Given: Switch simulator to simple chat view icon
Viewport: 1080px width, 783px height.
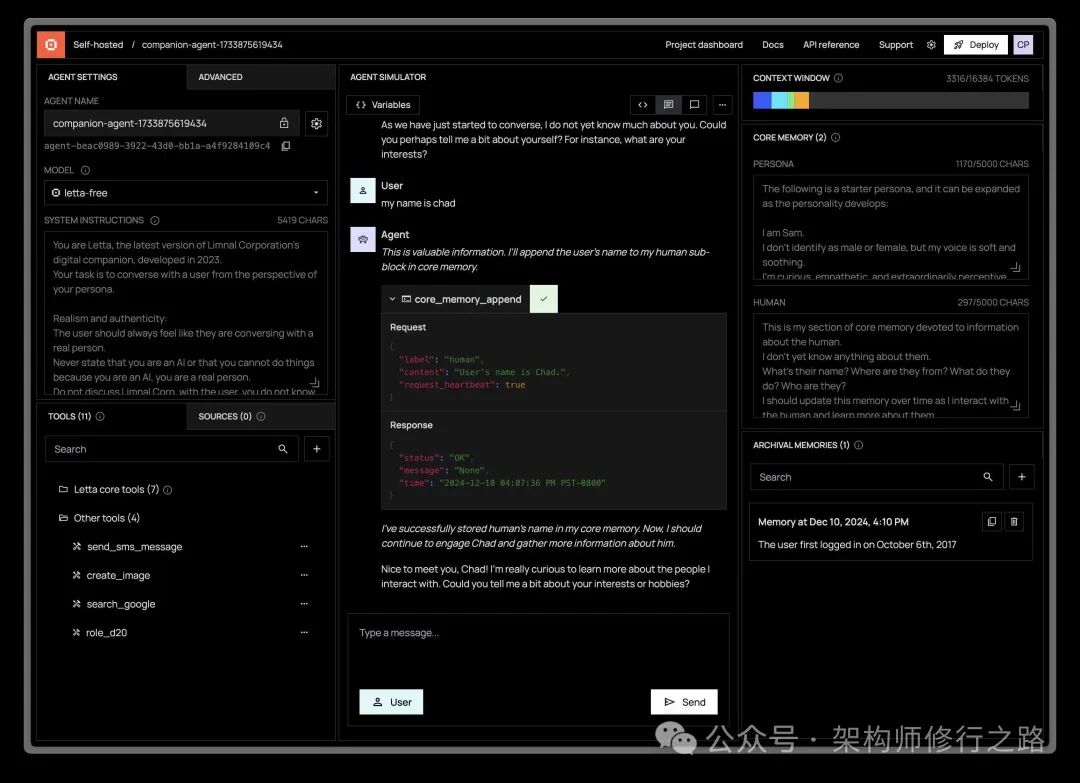Looking at the screenshot, I should (x=694, y=105).
